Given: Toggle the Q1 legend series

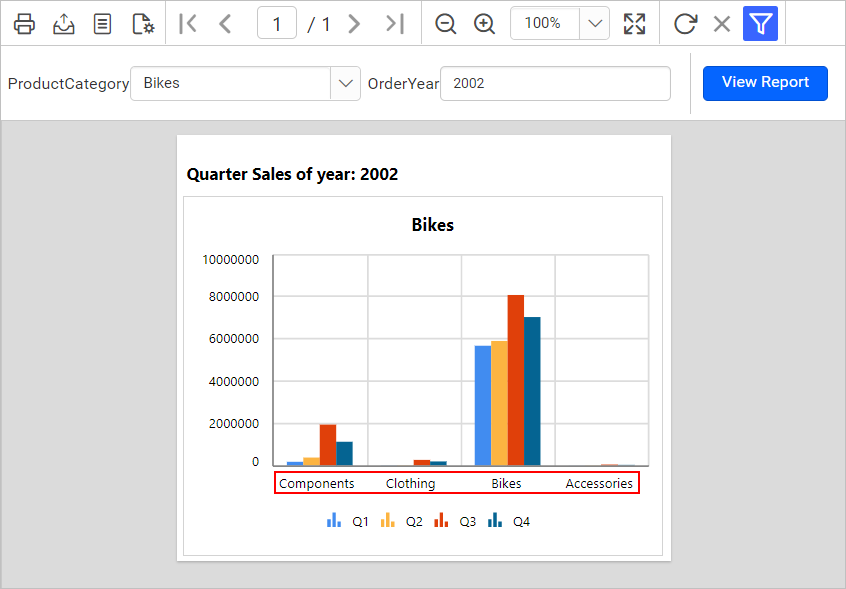Looking at the screenshot, I should pos(348,520).
